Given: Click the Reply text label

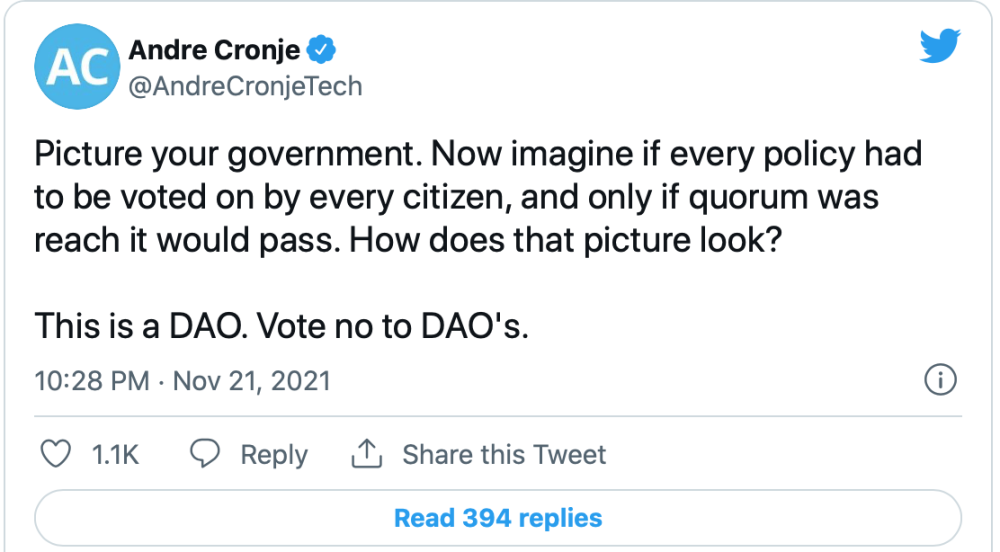Looking at the screenshot, I should pyautogui.click(x=274, y=454).
